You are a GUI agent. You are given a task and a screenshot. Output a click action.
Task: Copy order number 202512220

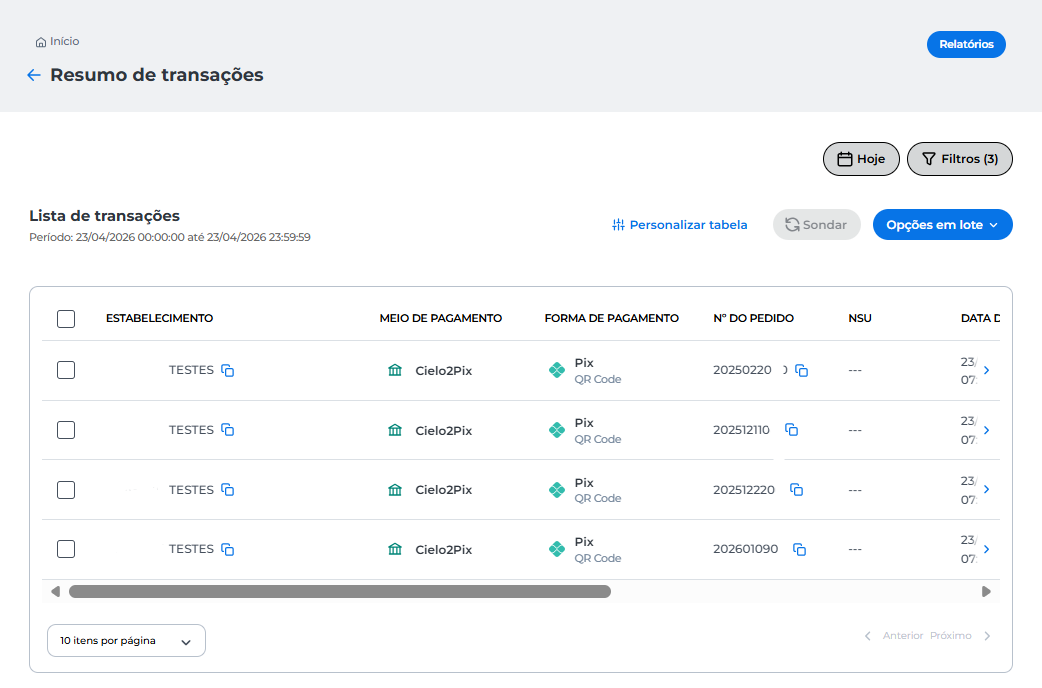coord(796,490)
